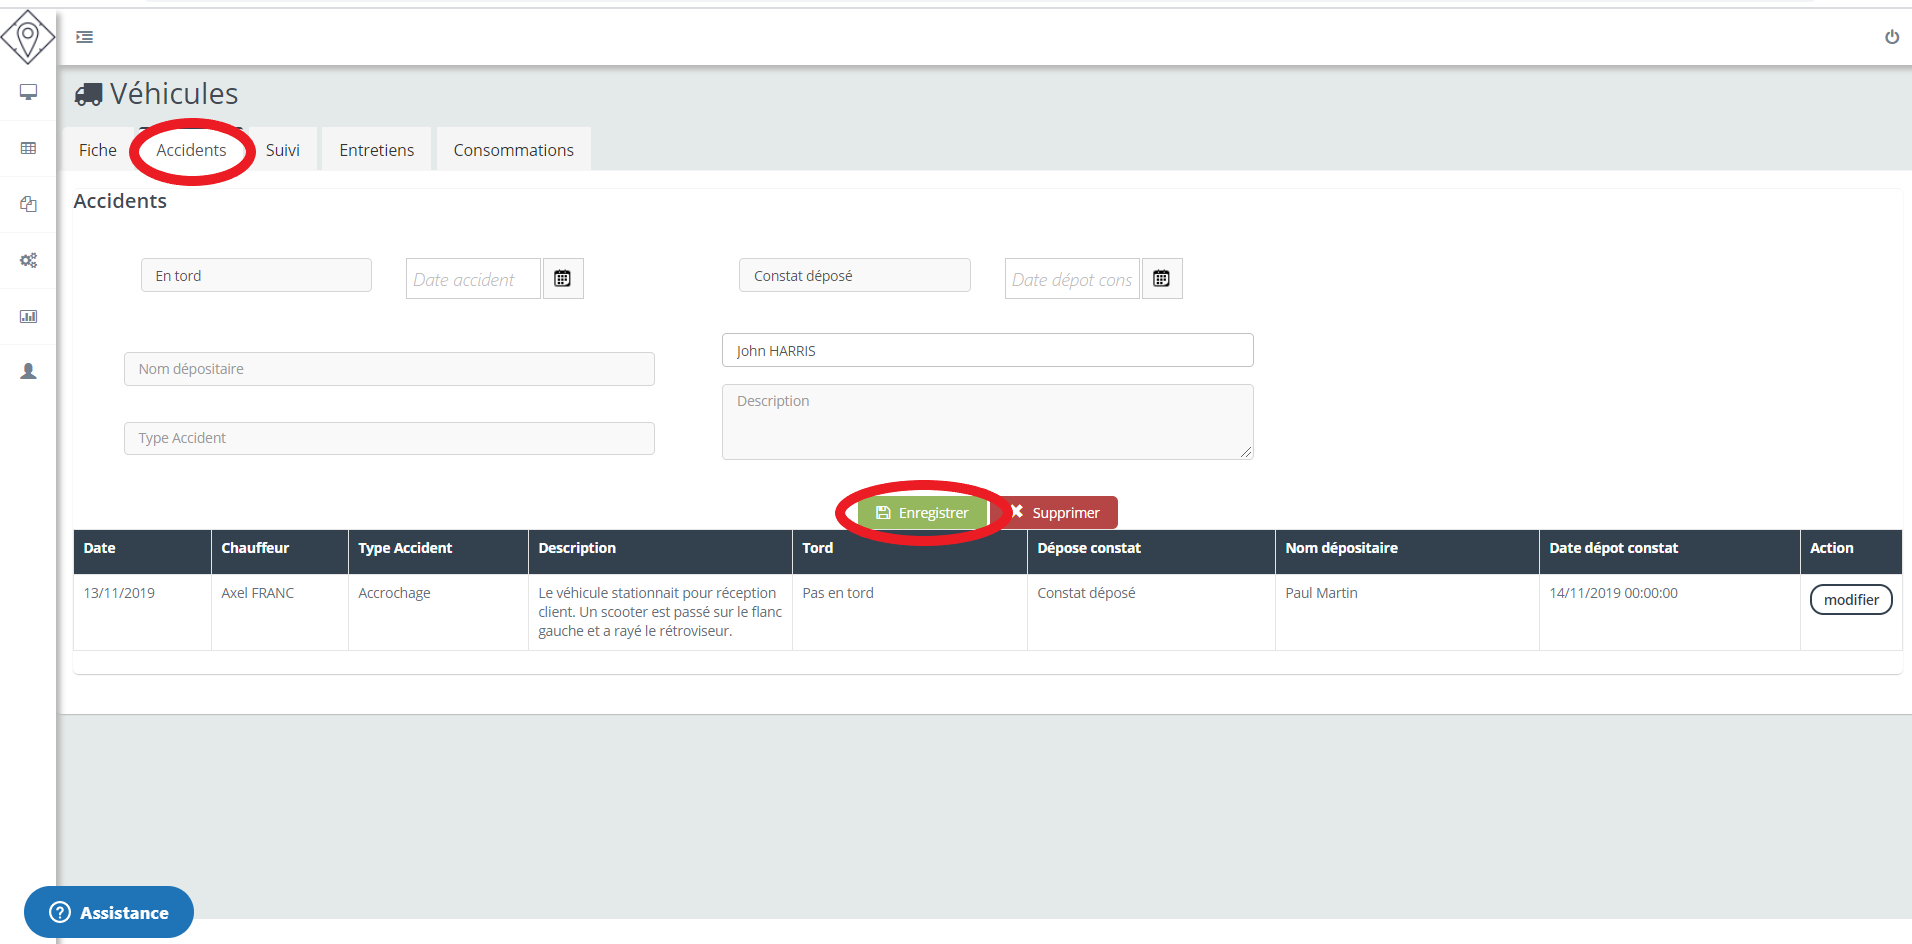Expand the 'Constat déposé' dropdown
The height and width of the screenshot is (944, 1912).
tap(854, 276)
